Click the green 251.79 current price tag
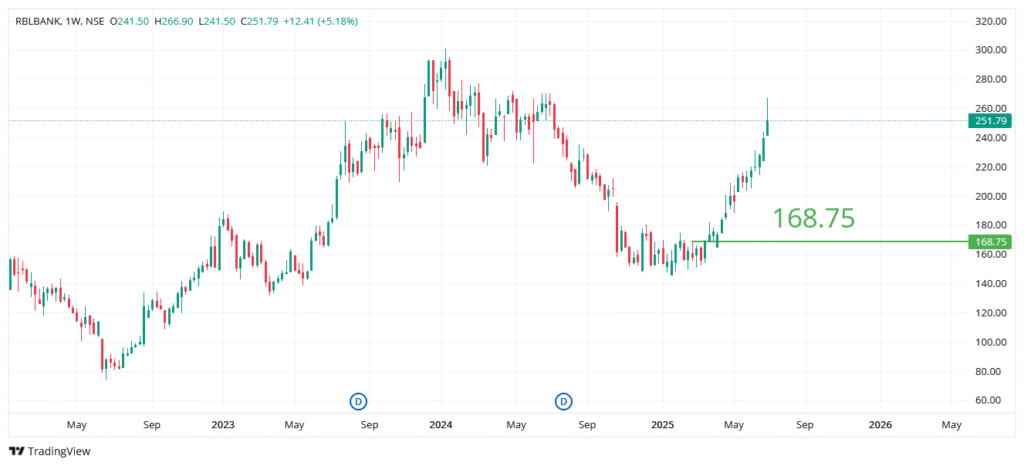 [x=991, y=121]
